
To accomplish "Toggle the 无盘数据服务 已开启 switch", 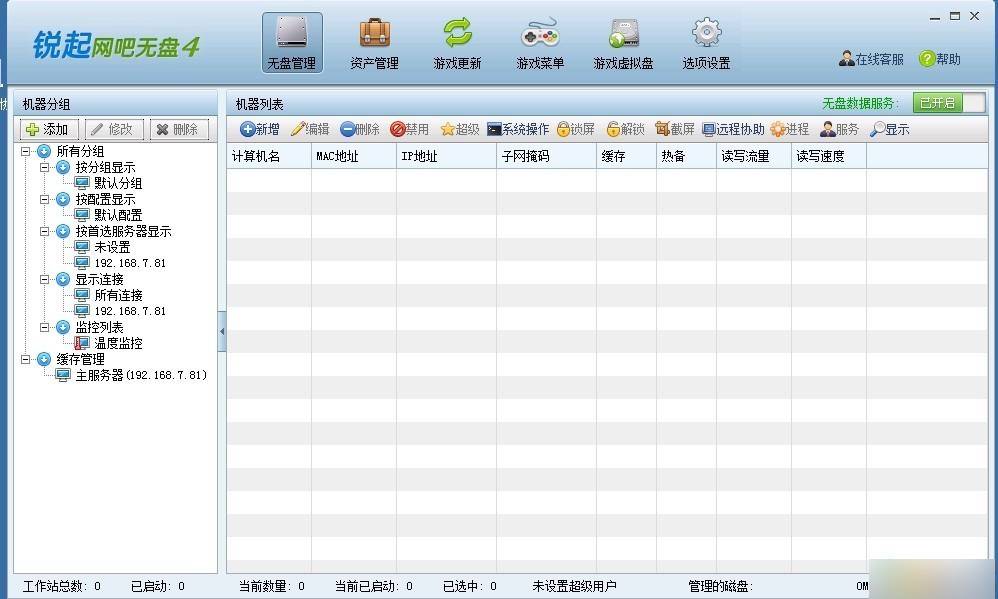I will point(938,102).
